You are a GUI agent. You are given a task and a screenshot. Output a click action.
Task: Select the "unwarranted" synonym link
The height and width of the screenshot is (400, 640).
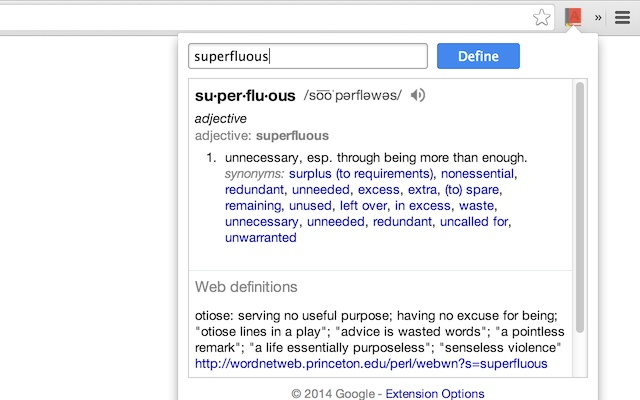coord(260,238)
